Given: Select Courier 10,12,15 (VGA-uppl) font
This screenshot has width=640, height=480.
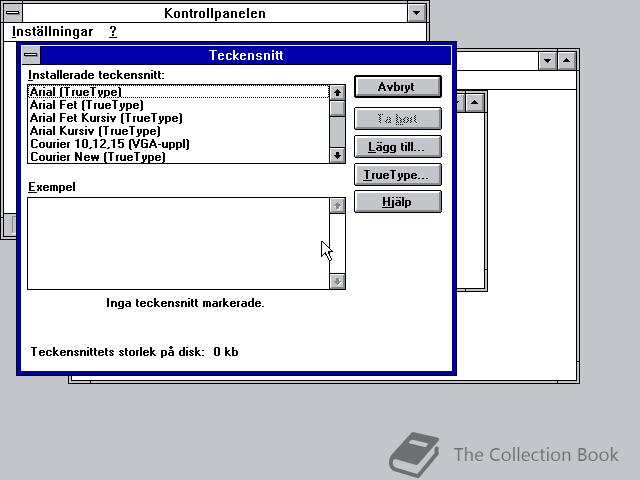Looking at the screenshot, I should [x=178, y=144].
